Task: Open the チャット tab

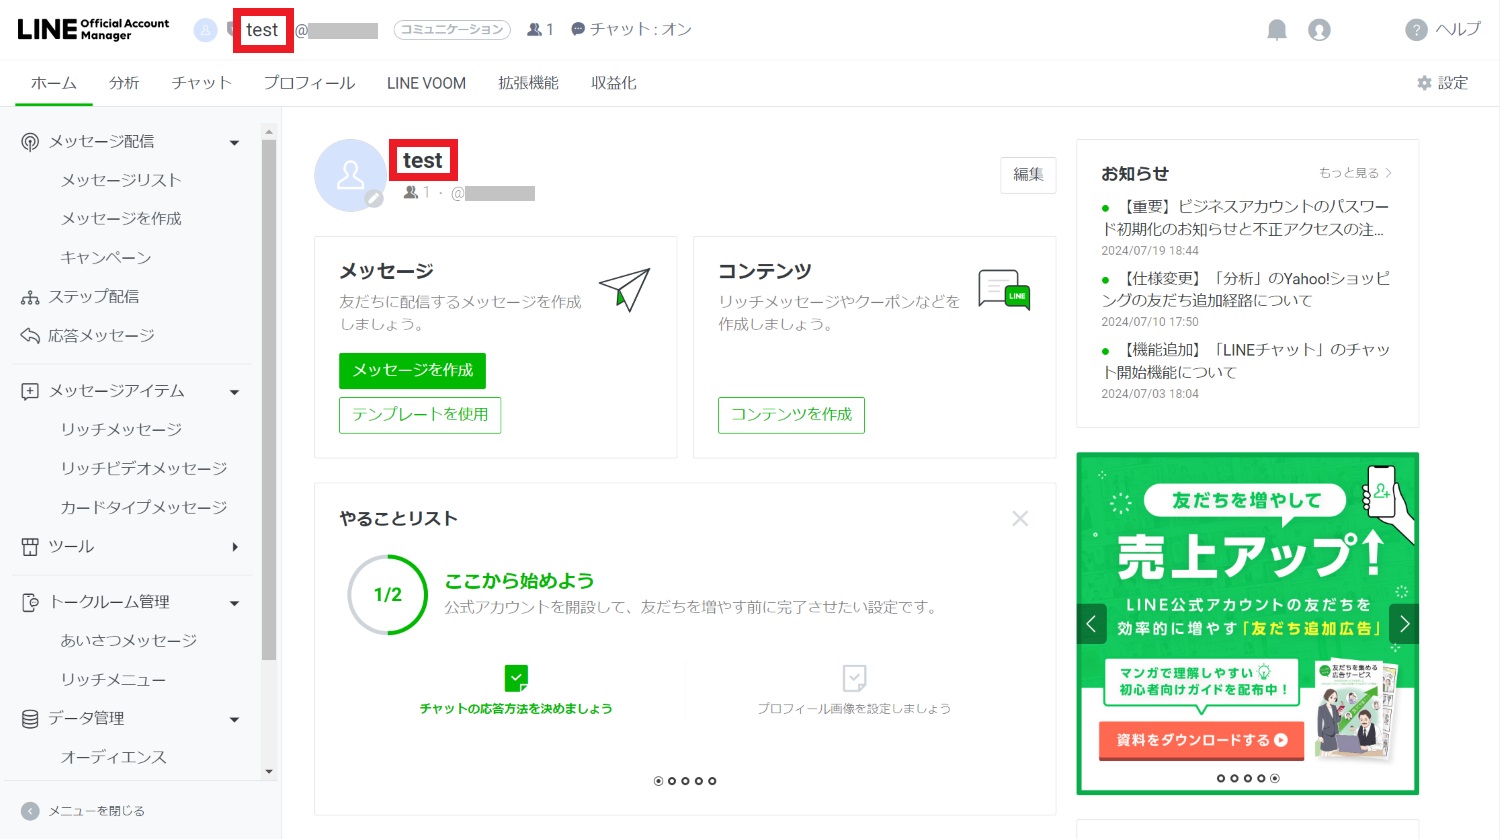Action: click(x=201, y=83)
